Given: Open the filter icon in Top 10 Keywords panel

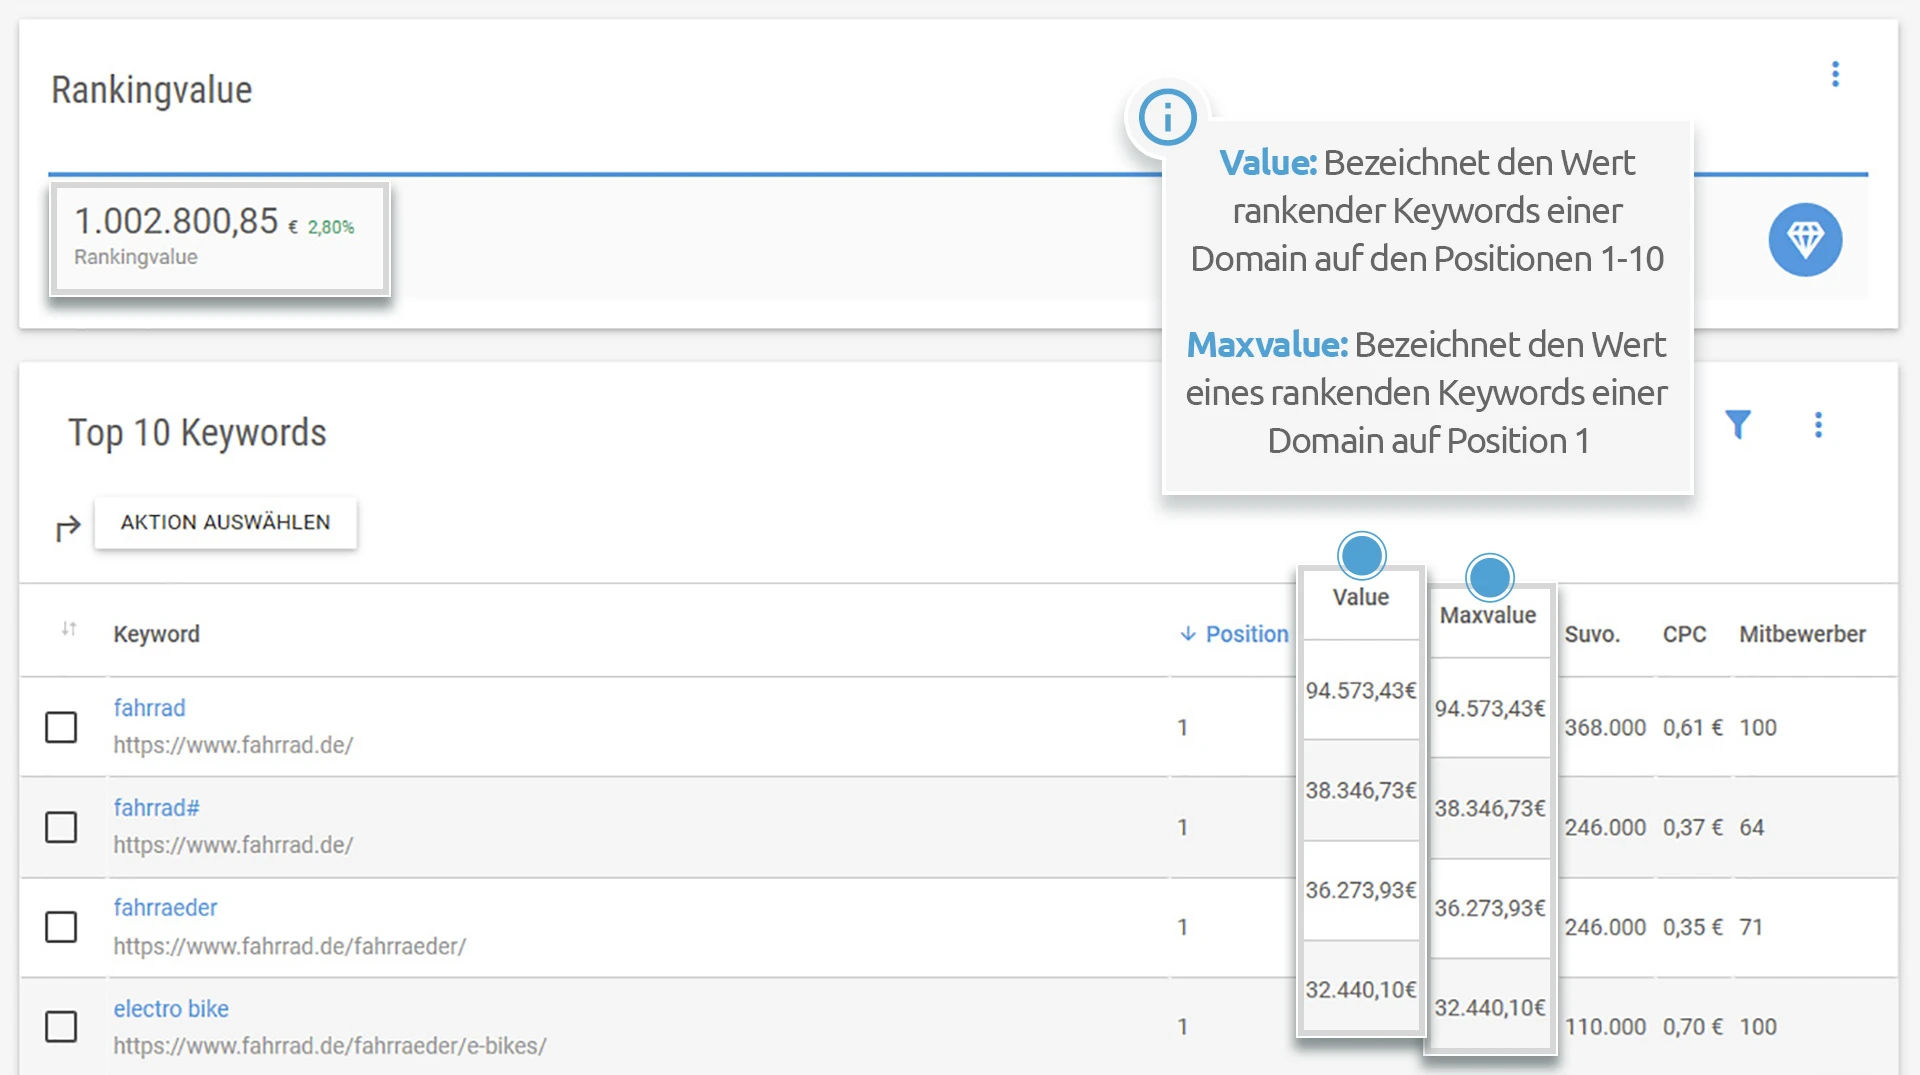Looking at the screenshot, I should click(1740, 424).
